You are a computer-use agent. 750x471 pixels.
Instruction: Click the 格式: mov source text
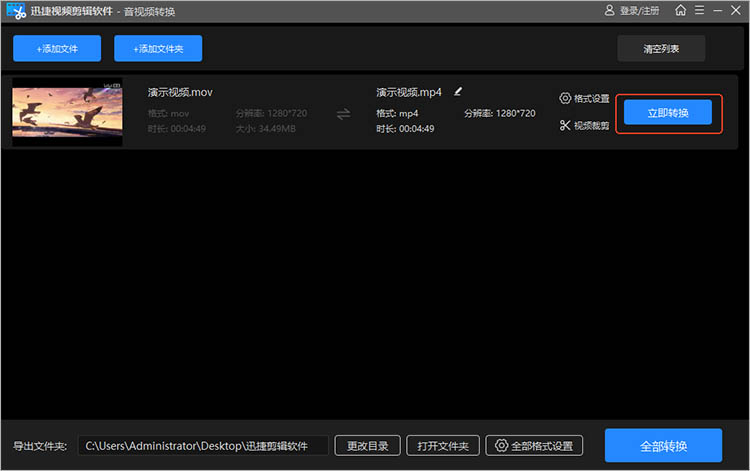[x=168, y=113]
